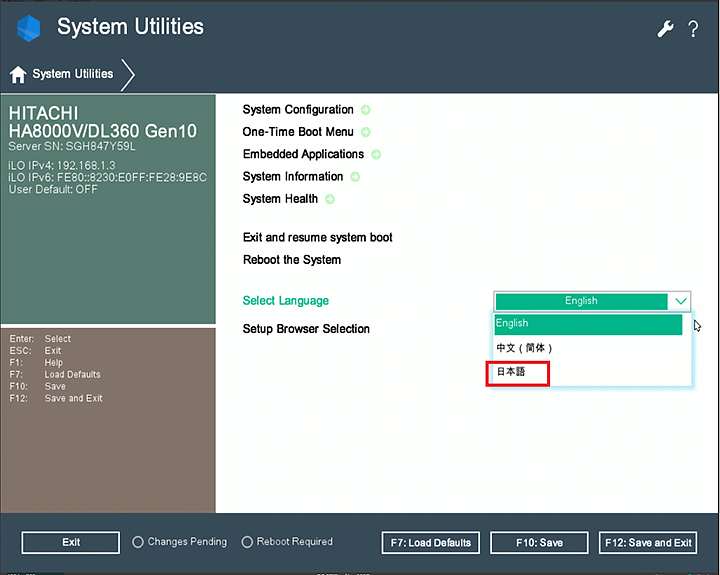This screenshot has height=575, width=720.
Task: Click the 'ESC: Exit' key hint
Action: [x=35, y=351]
